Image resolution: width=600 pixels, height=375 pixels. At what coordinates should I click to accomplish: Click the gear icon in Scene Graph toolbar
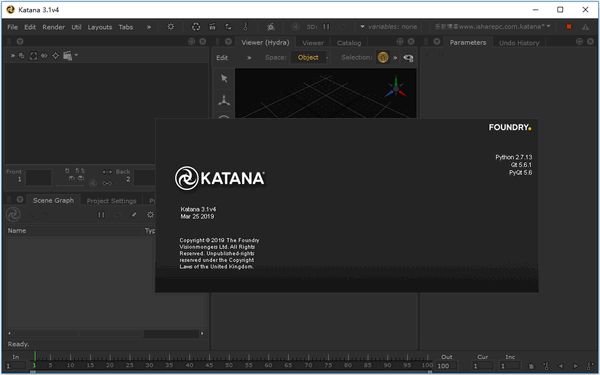coord(150,215)
